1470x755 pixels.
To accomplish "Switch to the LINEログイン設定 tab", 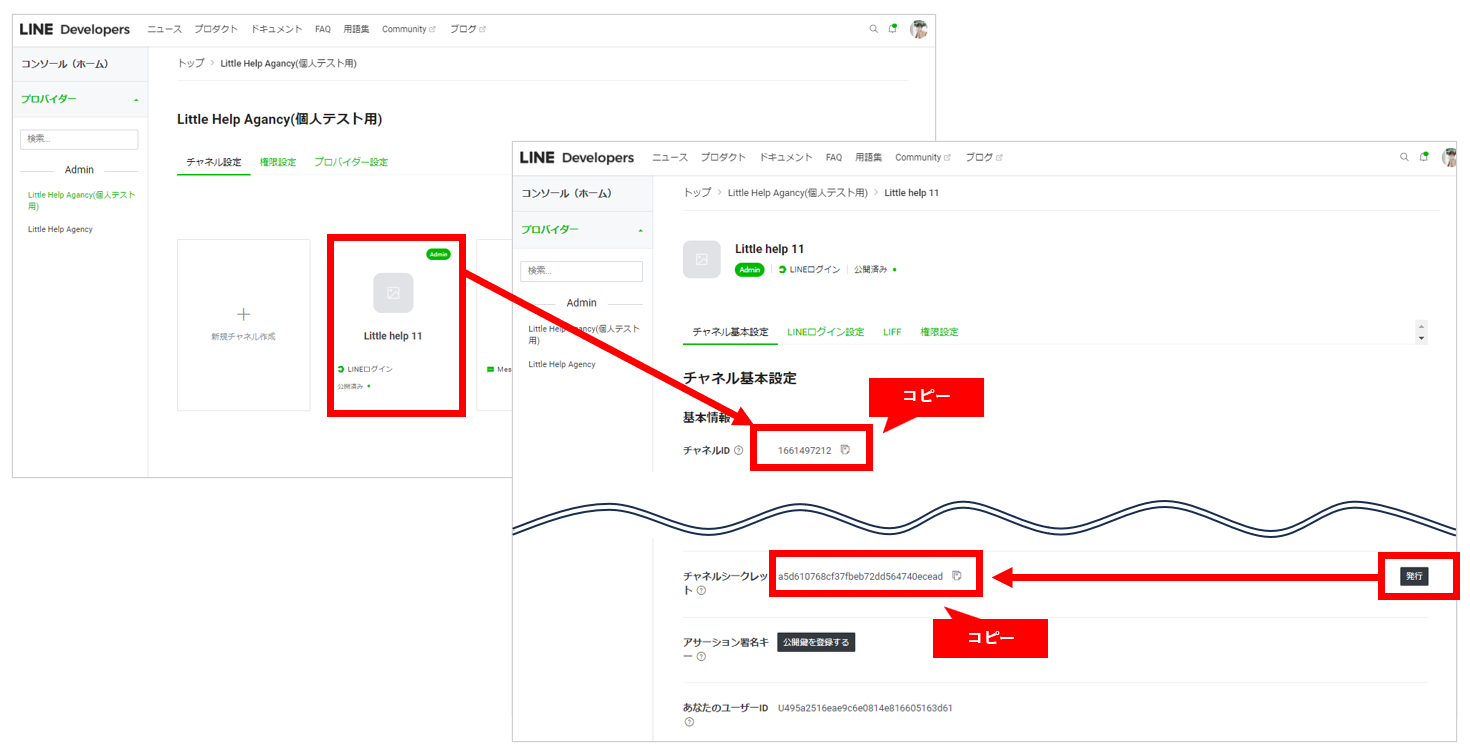I will pos(825,332).
